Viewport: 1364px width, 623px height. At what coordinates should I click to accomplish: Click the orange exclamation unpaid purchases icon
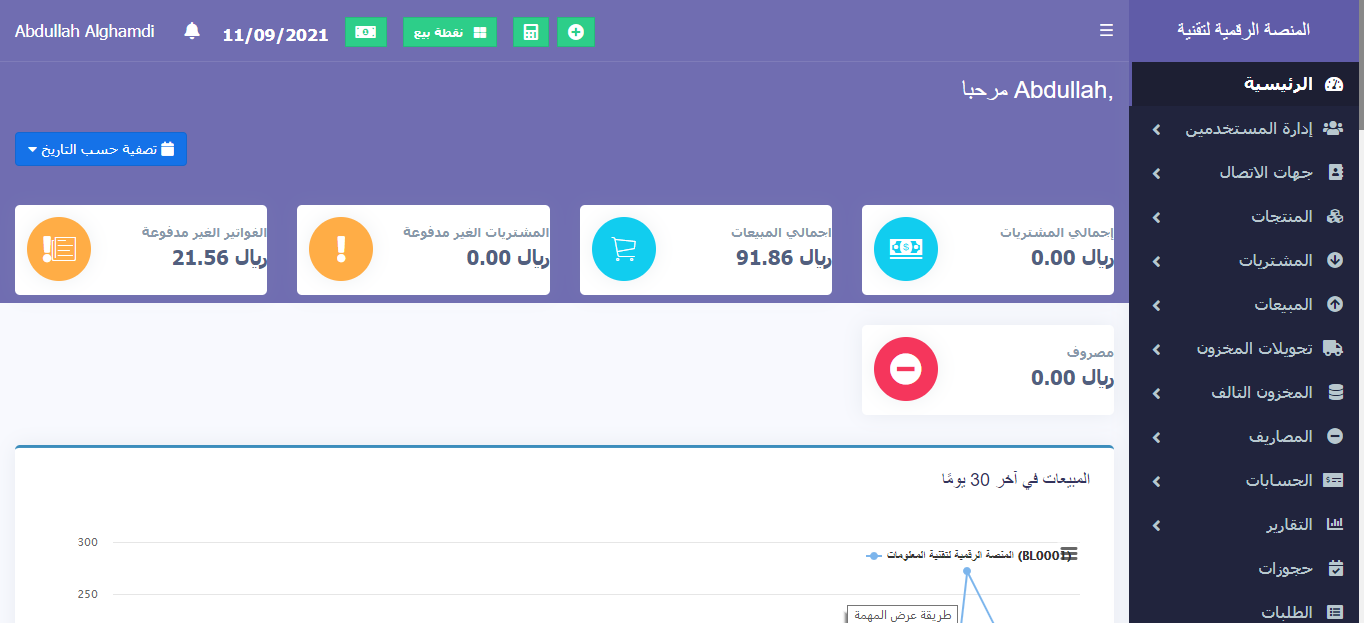(341, 249)
